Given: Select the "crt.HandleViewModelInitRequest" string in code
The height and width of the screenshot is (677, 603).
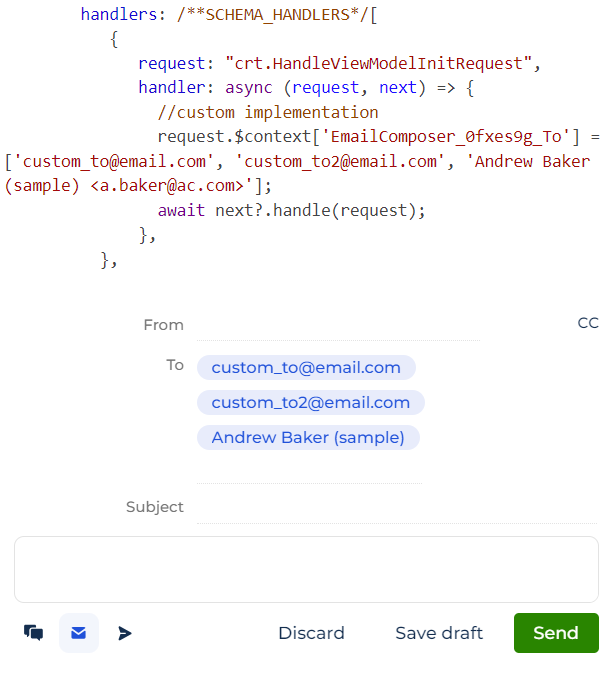Looking at the screenshot, I should tap(379, 63).
